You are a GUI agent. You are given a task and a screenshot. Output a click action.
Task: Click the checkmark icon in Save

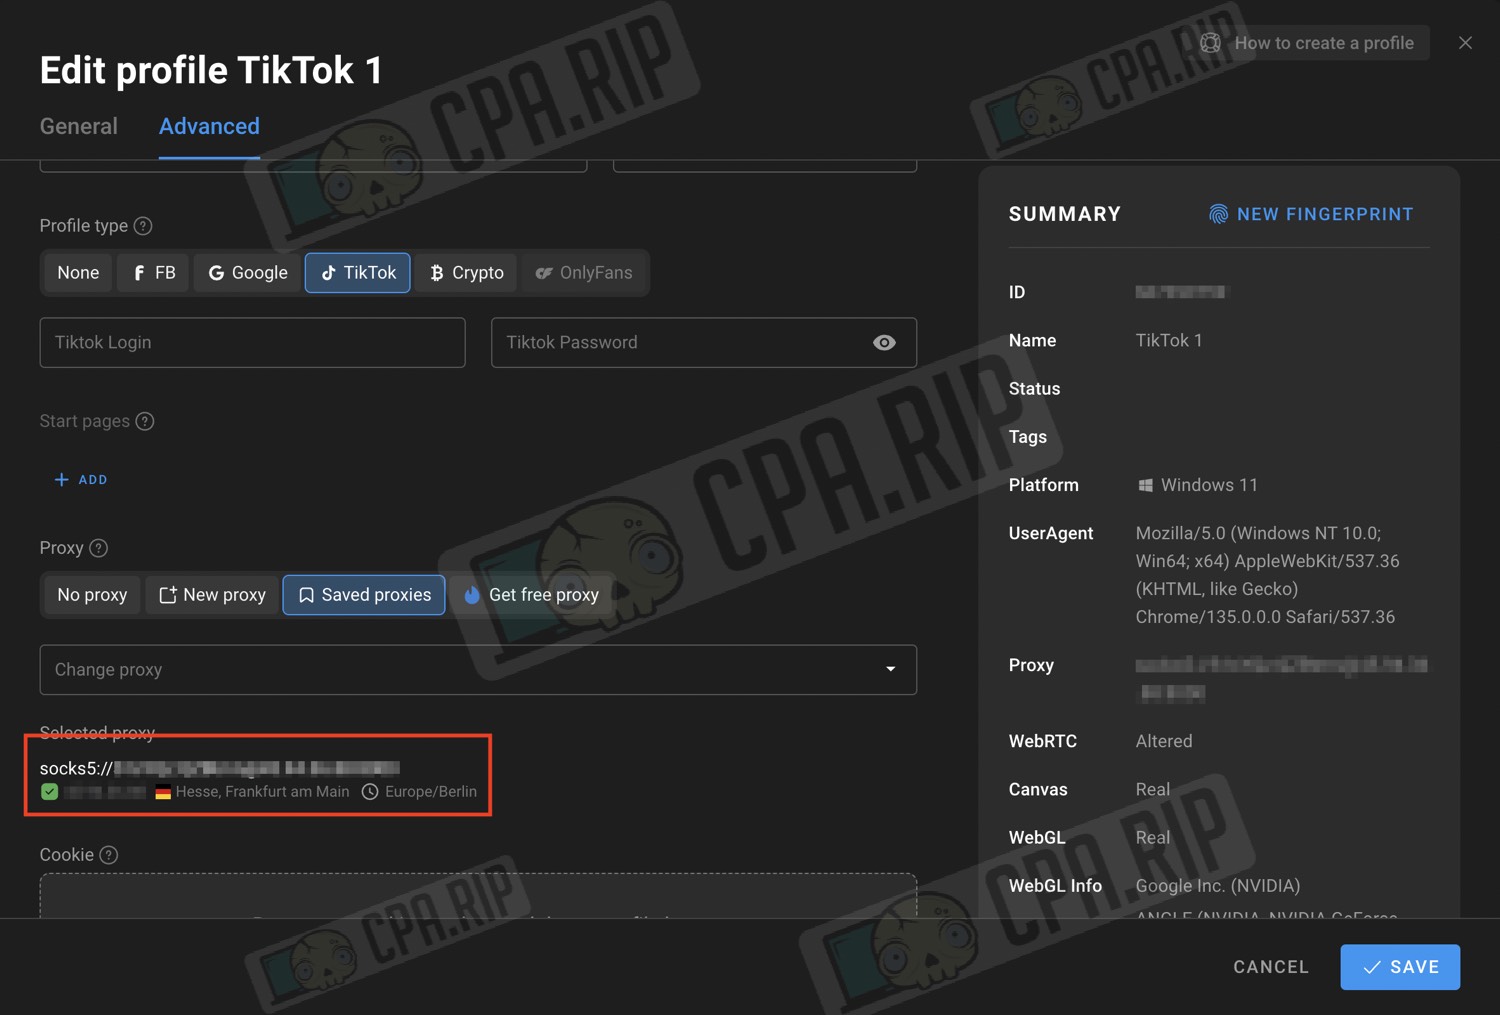[x=1372, y=967]
